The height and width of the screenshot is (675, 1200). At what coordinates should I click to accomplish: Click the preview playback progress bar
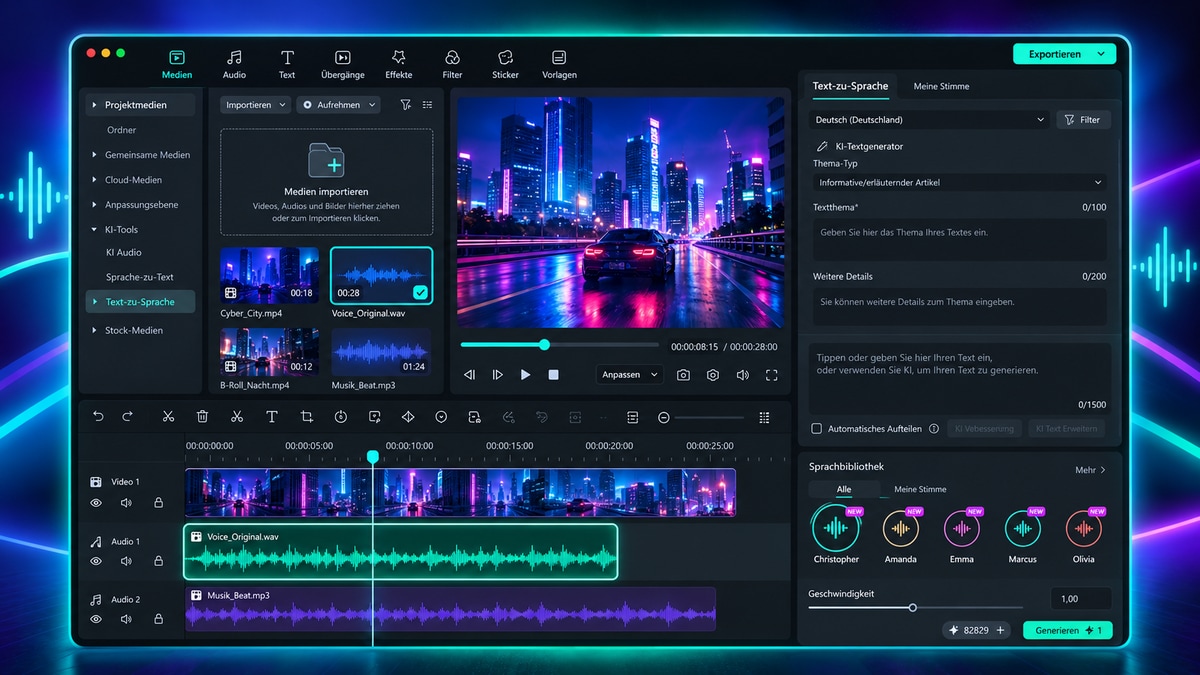559,345
